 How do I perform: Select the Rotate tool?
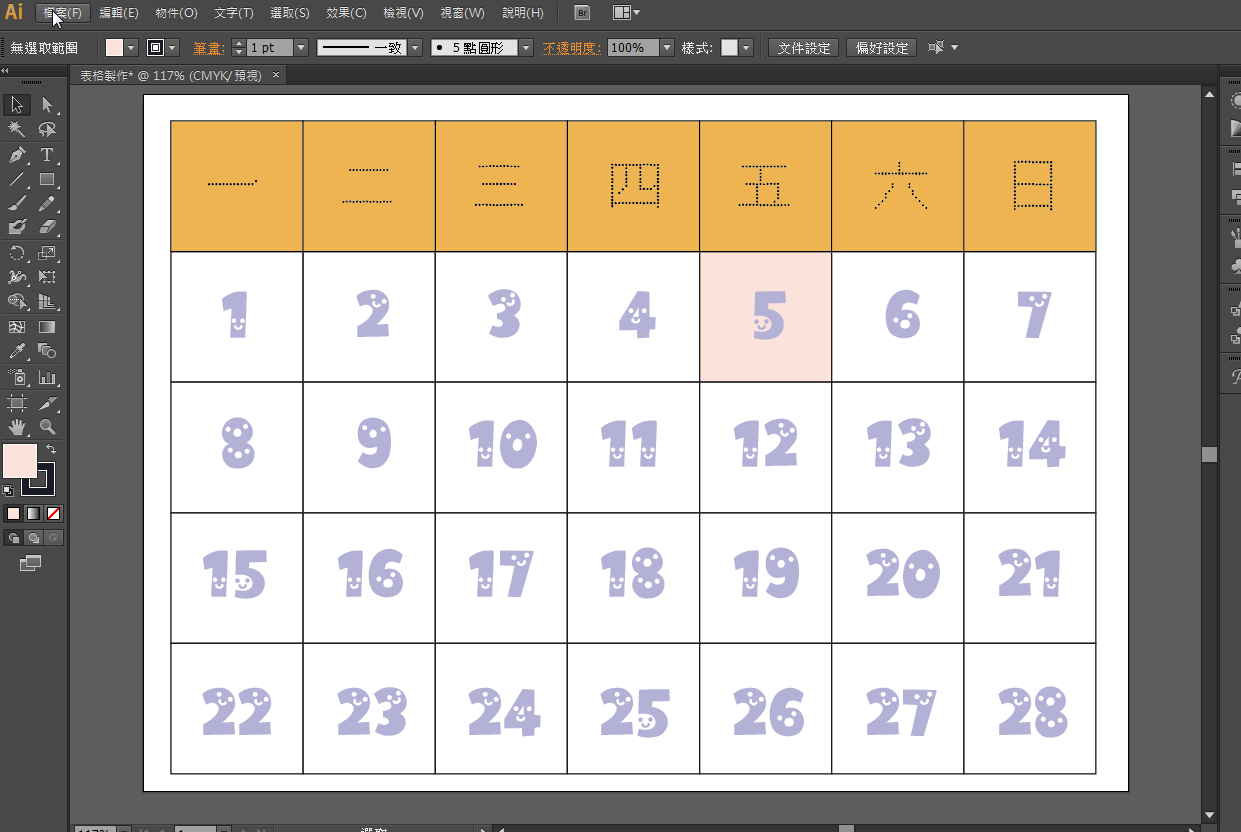click(x=16, y=253)
